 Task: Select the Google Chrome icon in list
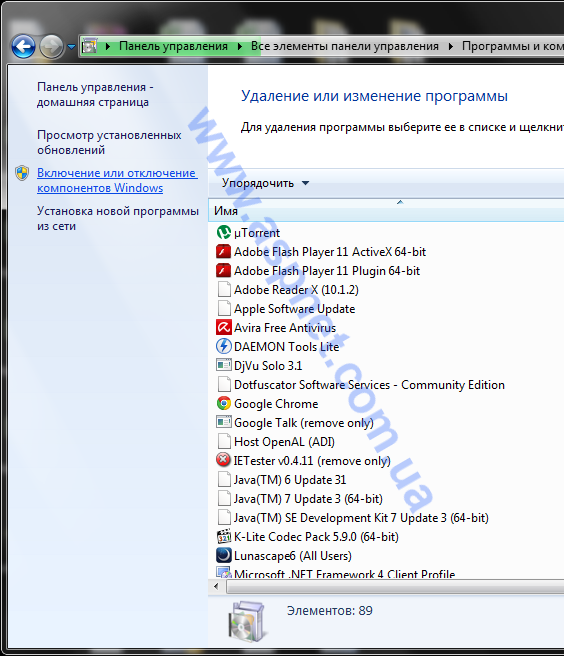click(223, 403)
